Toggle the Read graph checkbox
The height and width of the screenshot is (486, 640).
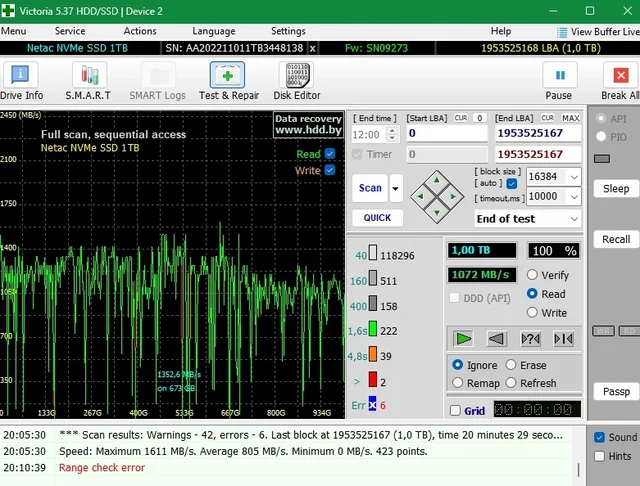(x=330, y=154)
